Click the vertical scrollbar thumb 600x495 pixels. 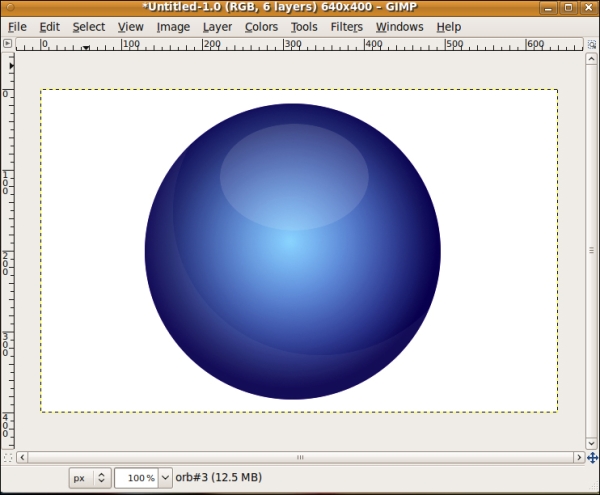click(x=591, y=251)
